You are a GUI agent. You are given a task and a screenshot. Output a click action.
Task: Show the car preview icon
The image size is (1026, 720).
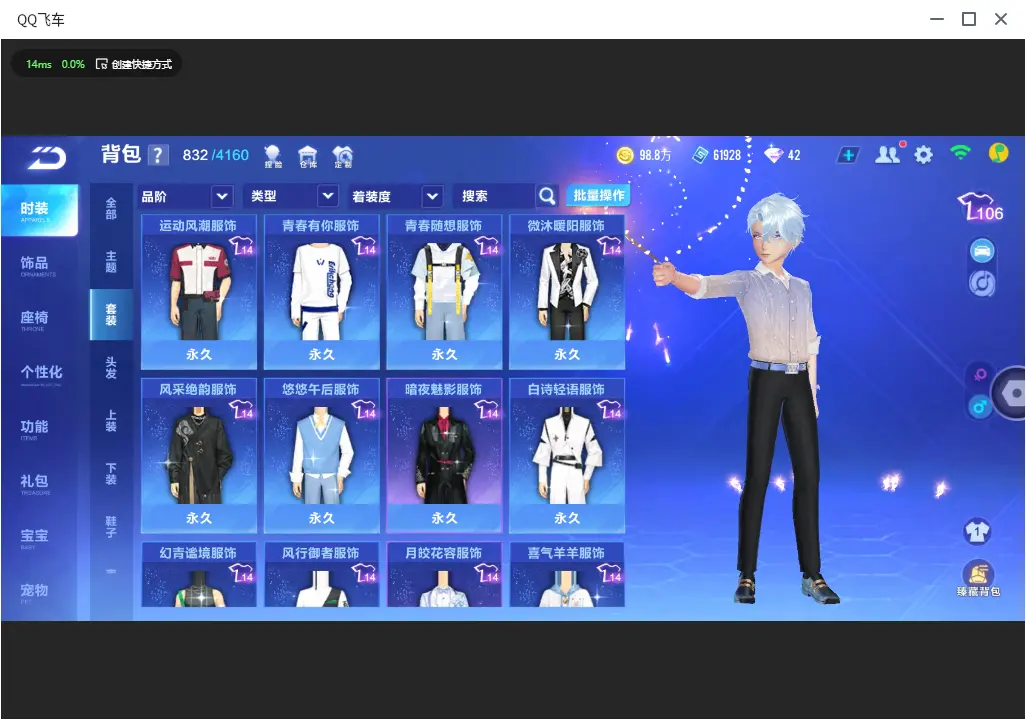pyautogui.click(x=982, y=251)
